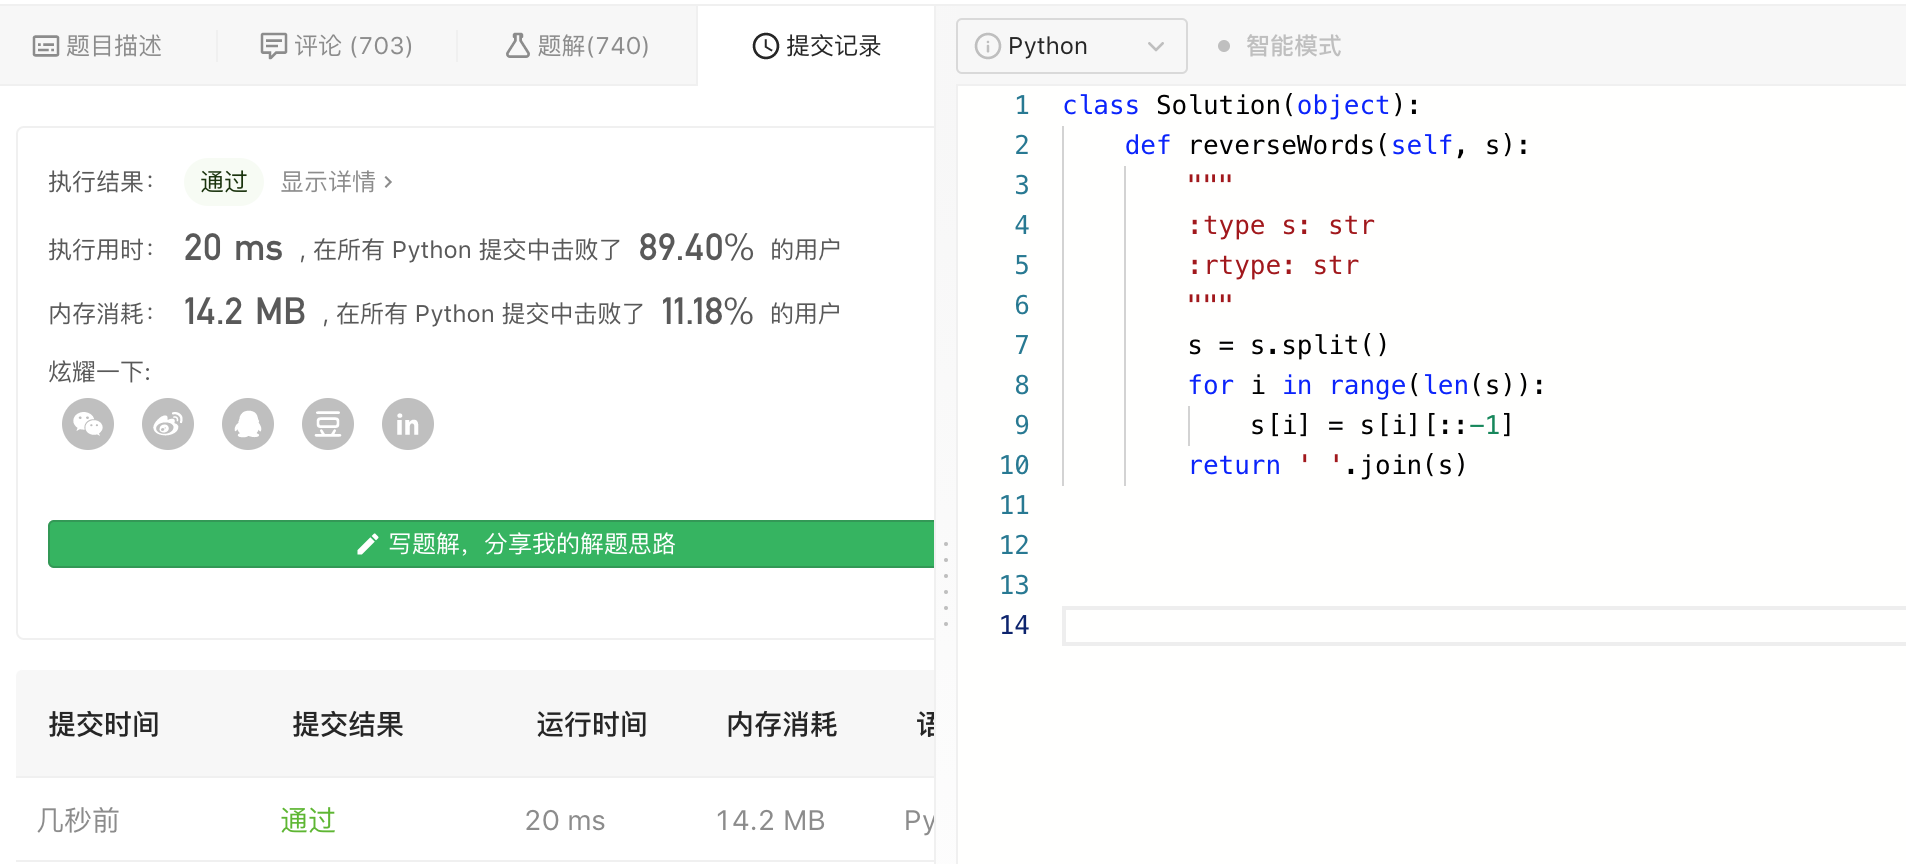This screenshot has height=864, width=1906.
Task: Share result via the WeChat icon
Action: click(88, 424)
